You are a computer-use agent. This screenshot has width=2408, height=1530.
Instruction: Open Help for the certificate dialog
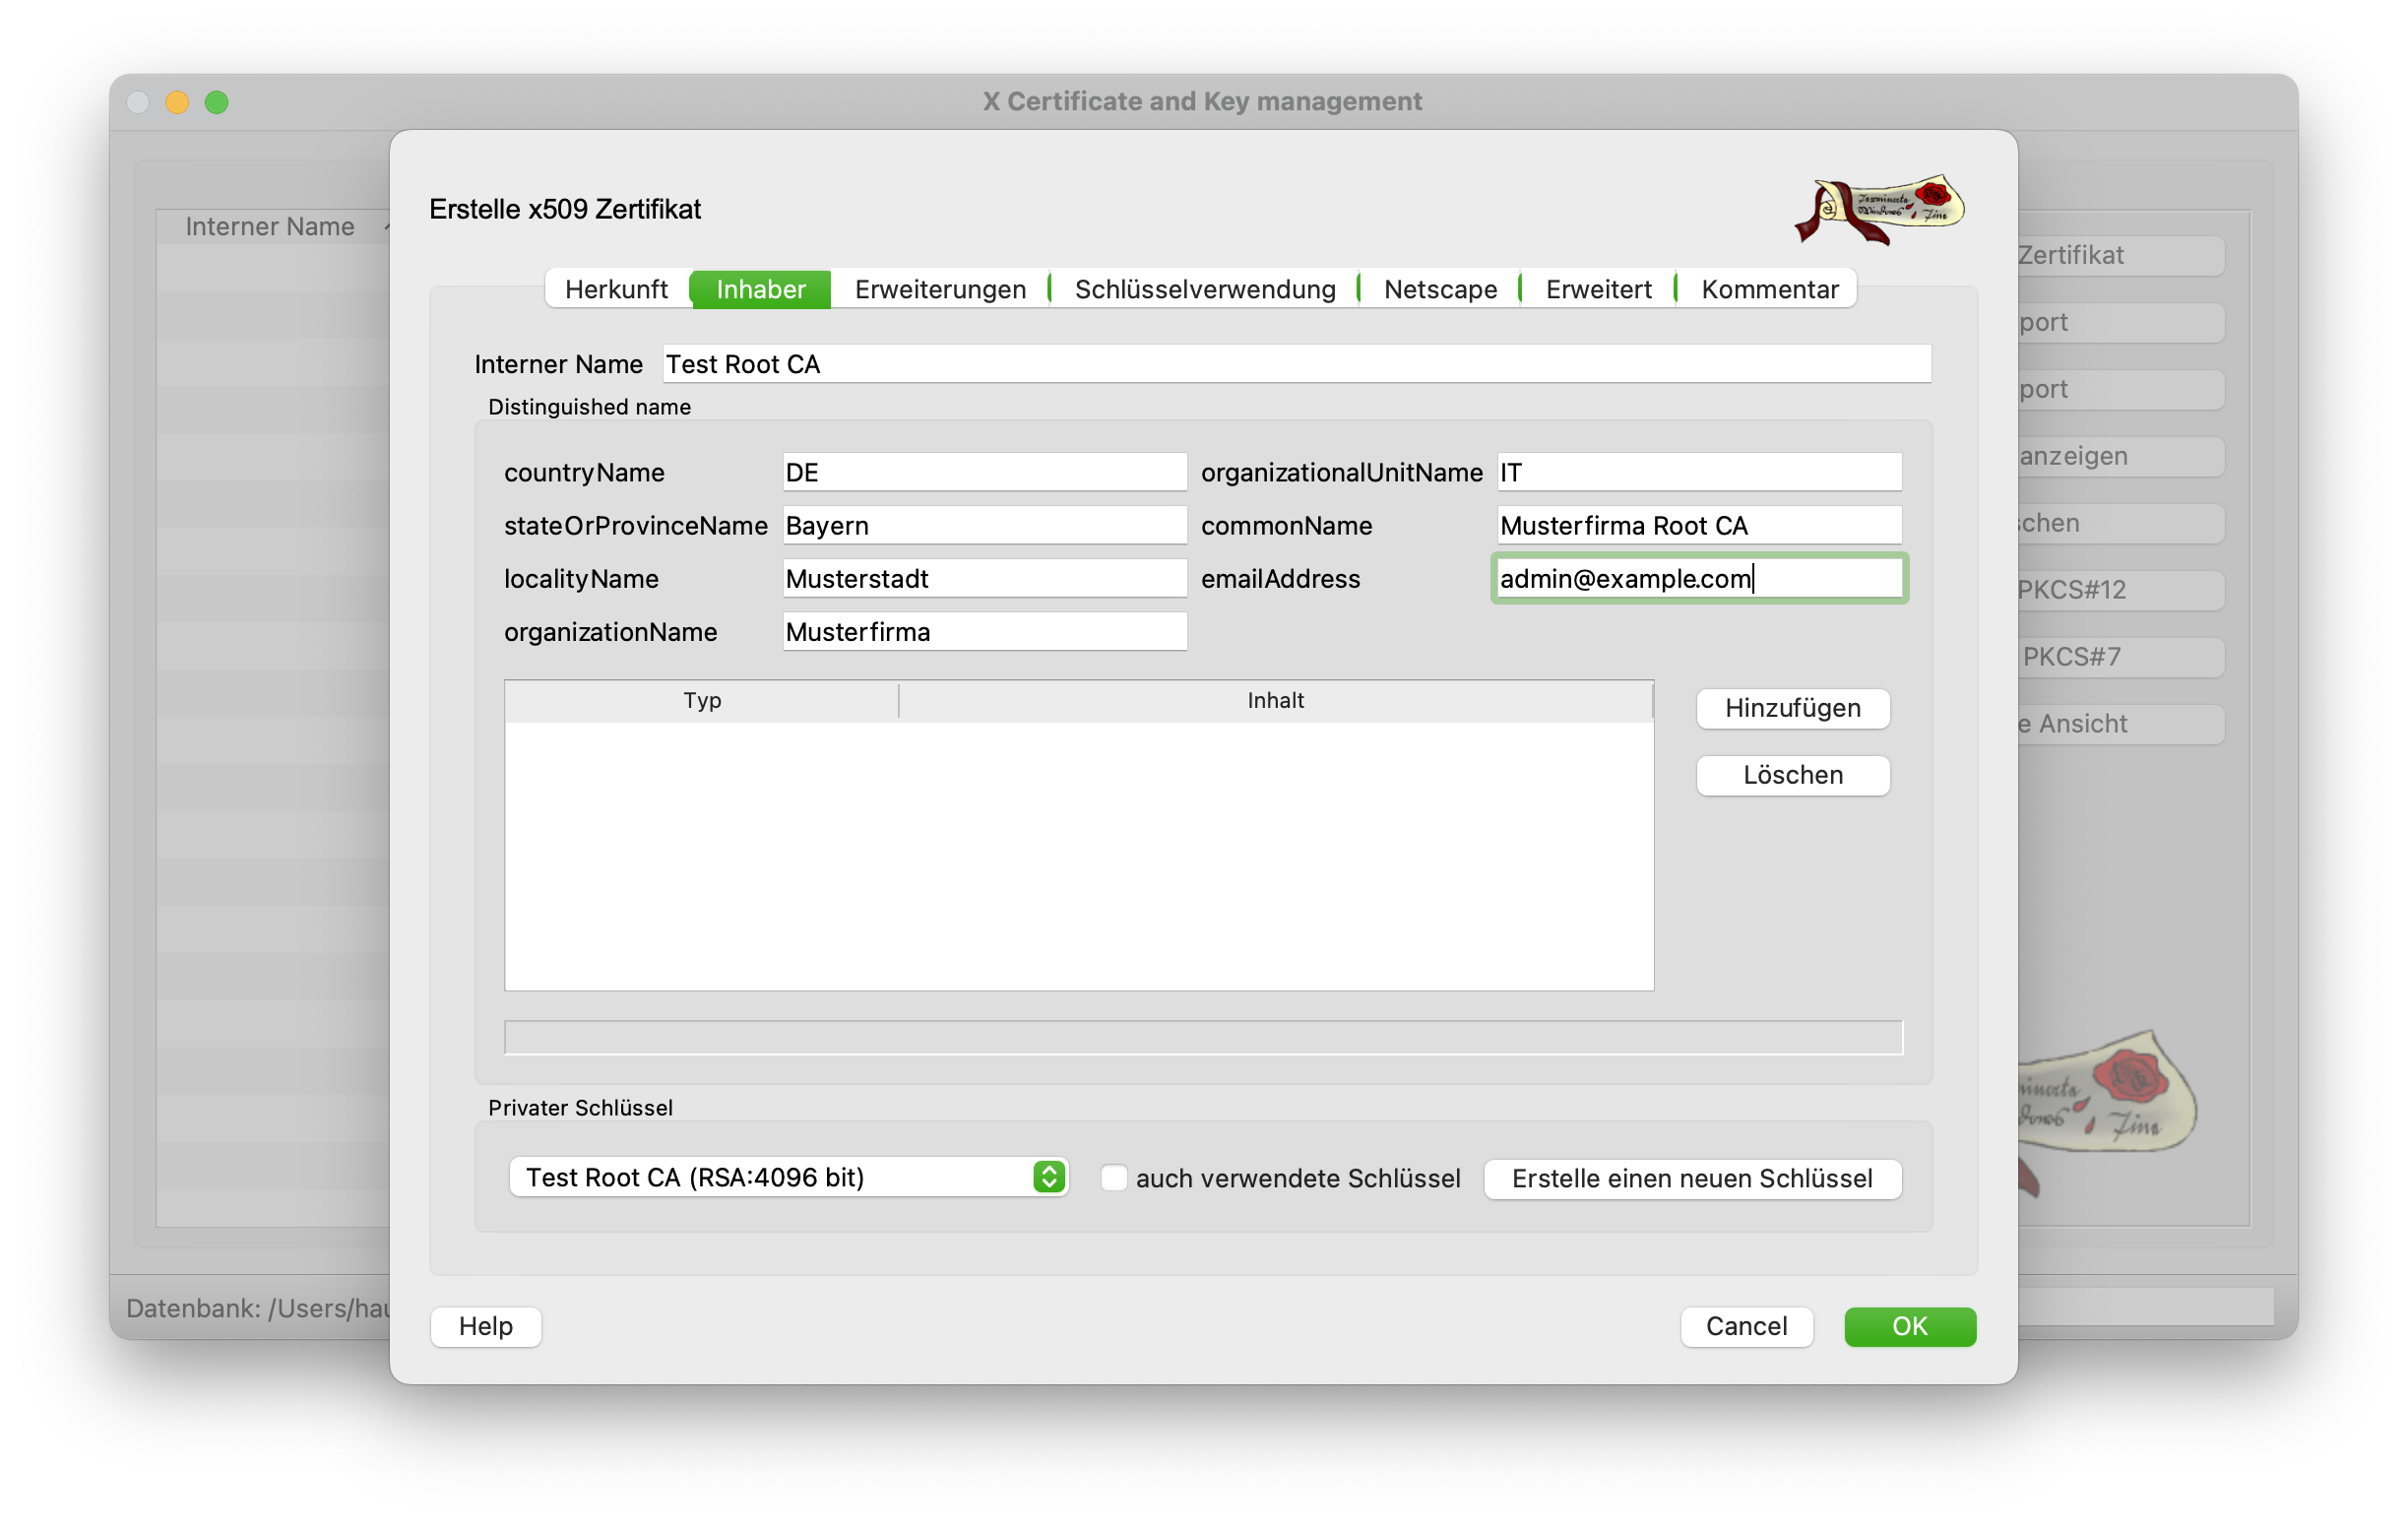click(x=485, y=1326)
